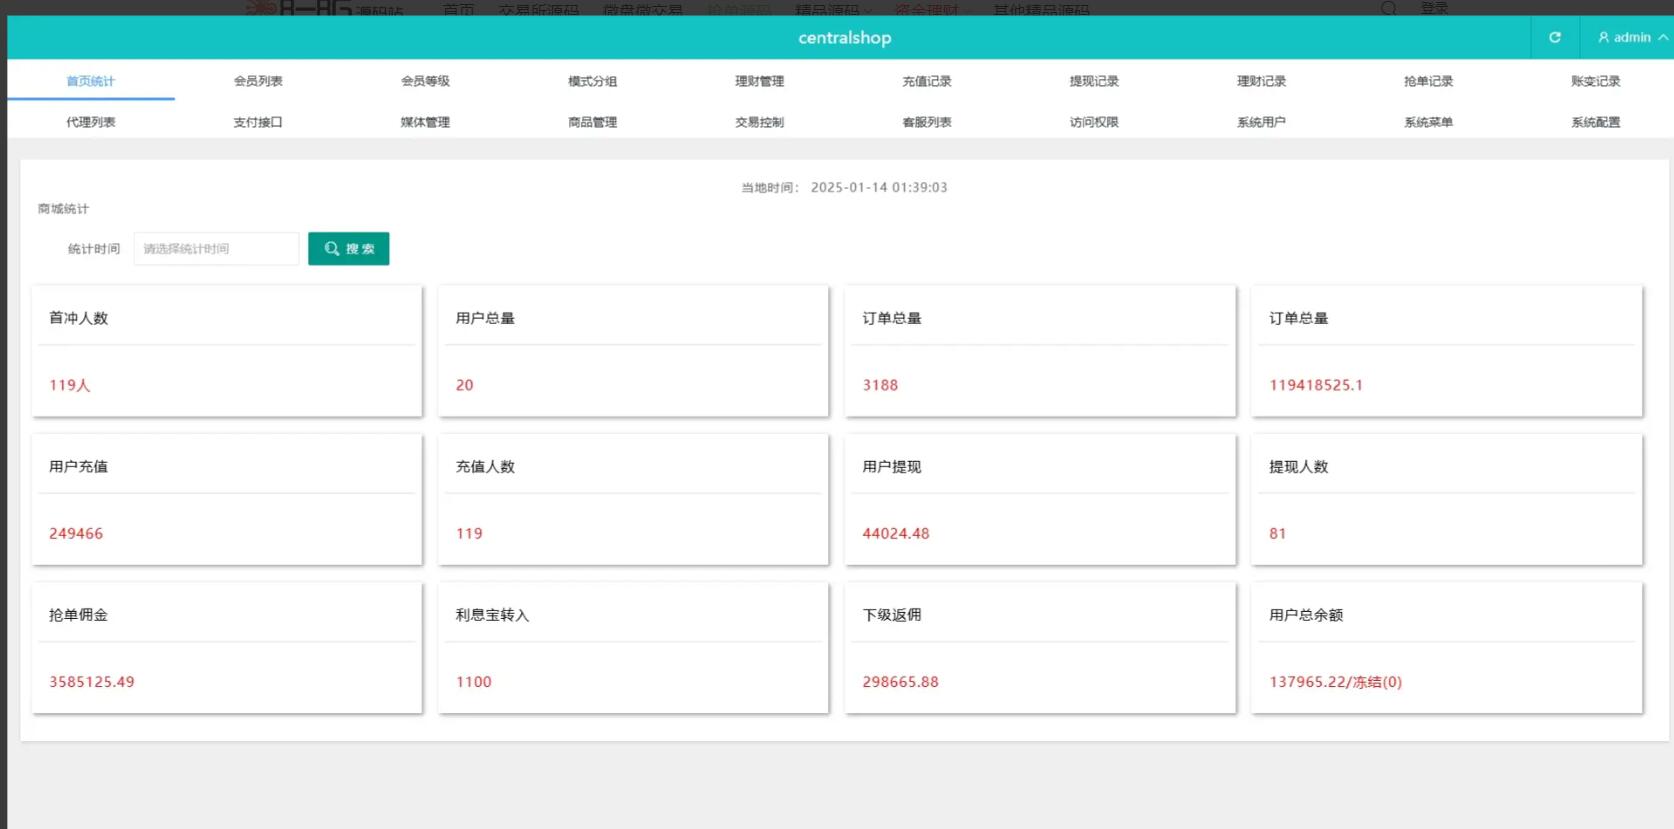The height and width of the screenshot is (829, 1674).
Task: Go to the 系统配置 tab
Action: [1595, 122]
